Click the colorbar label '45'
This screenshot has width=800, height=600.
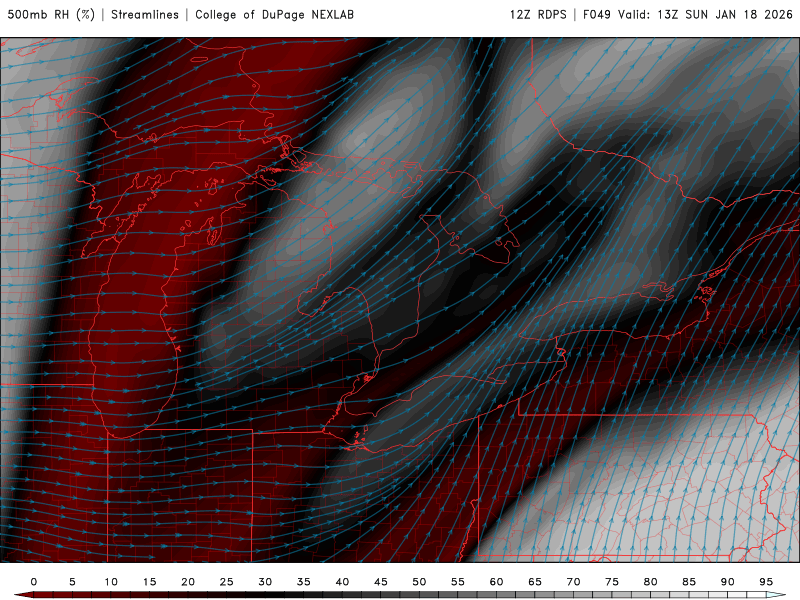(x=381, y=582)
